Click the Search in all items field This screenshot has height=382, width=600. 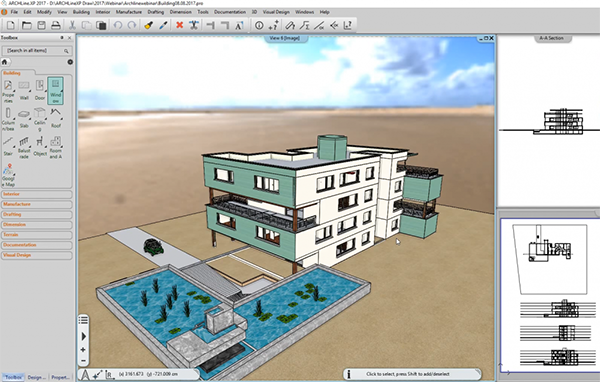pyautogui.click(x=37, y=51)
